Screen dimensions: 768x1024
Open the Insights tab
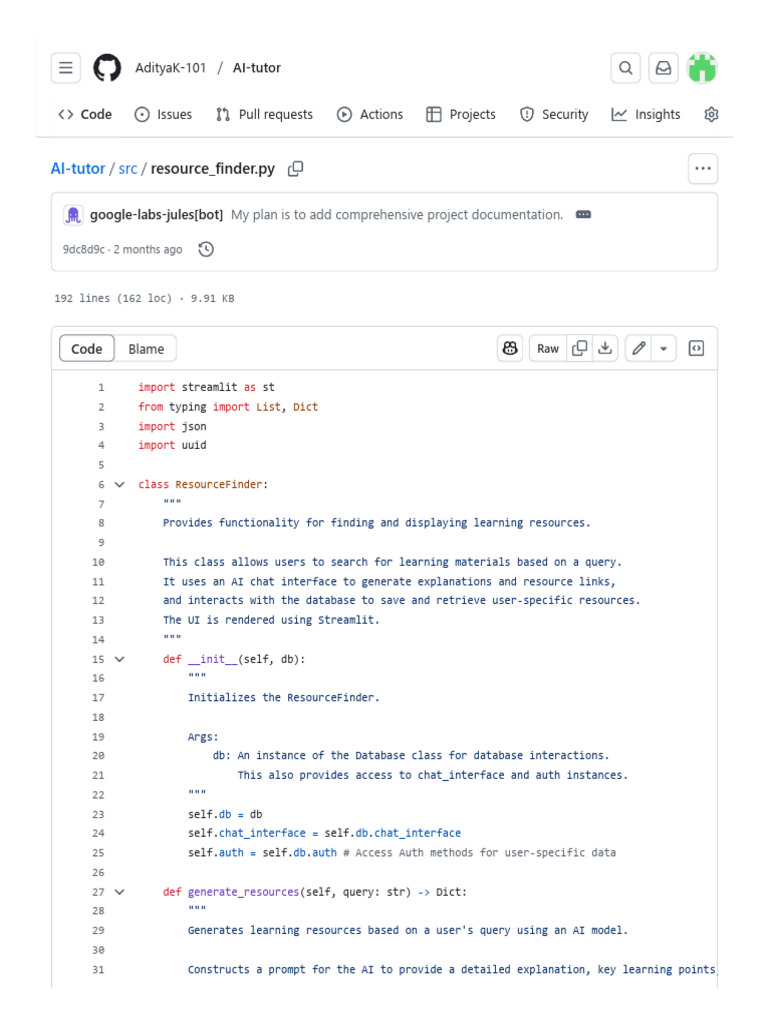point(646,114)
